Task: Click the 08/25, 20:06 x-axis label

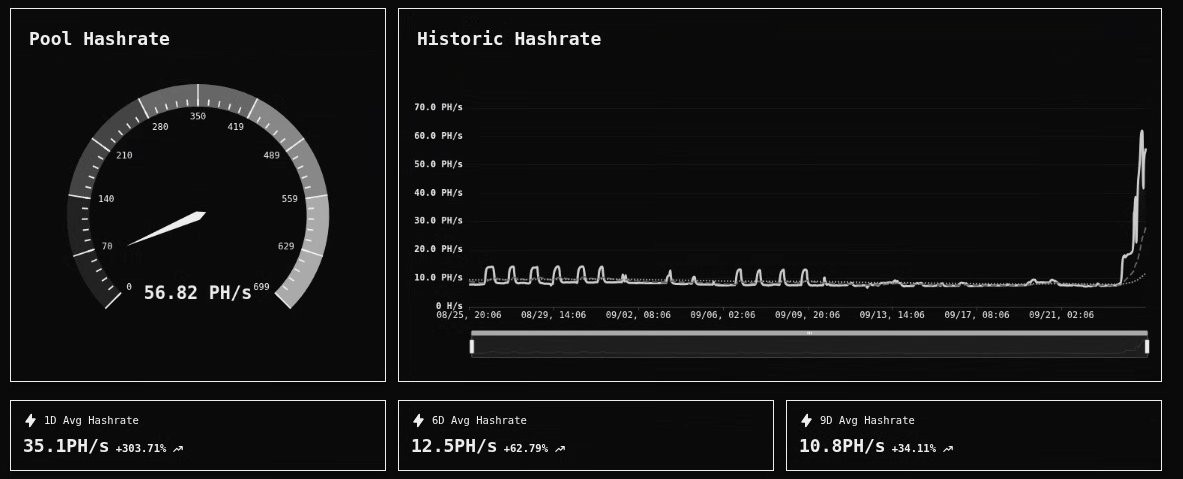Action: click(469, 315)
